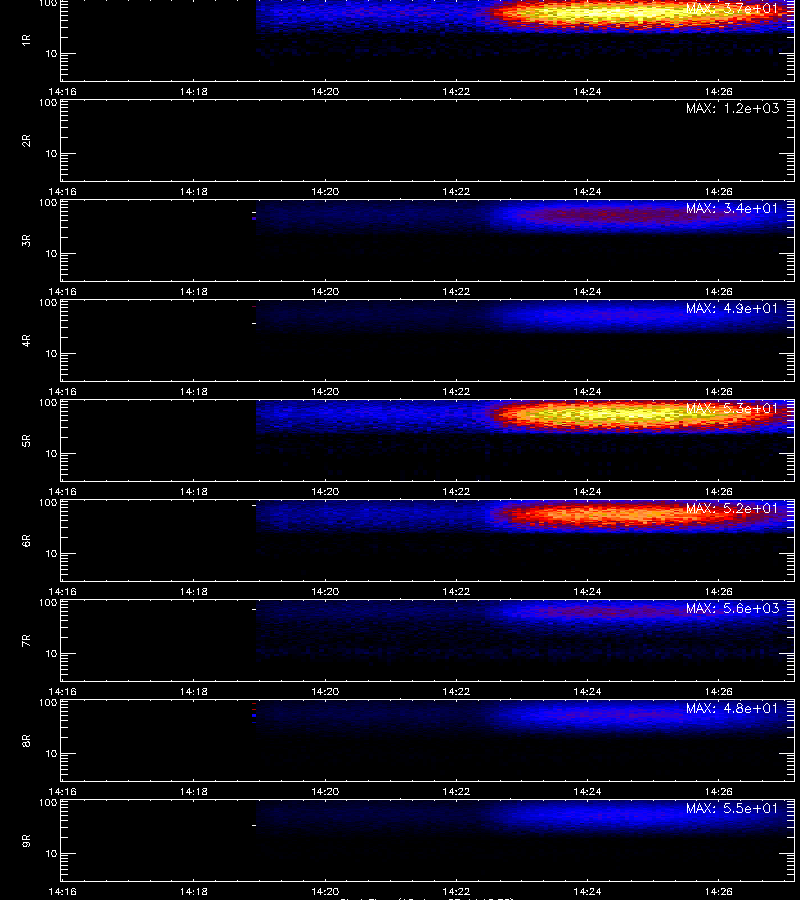Viewport: 800px width, 900px height.
Task: Click the 10 y-axis label of 9R panel
Action: click(x=52, y=854)
